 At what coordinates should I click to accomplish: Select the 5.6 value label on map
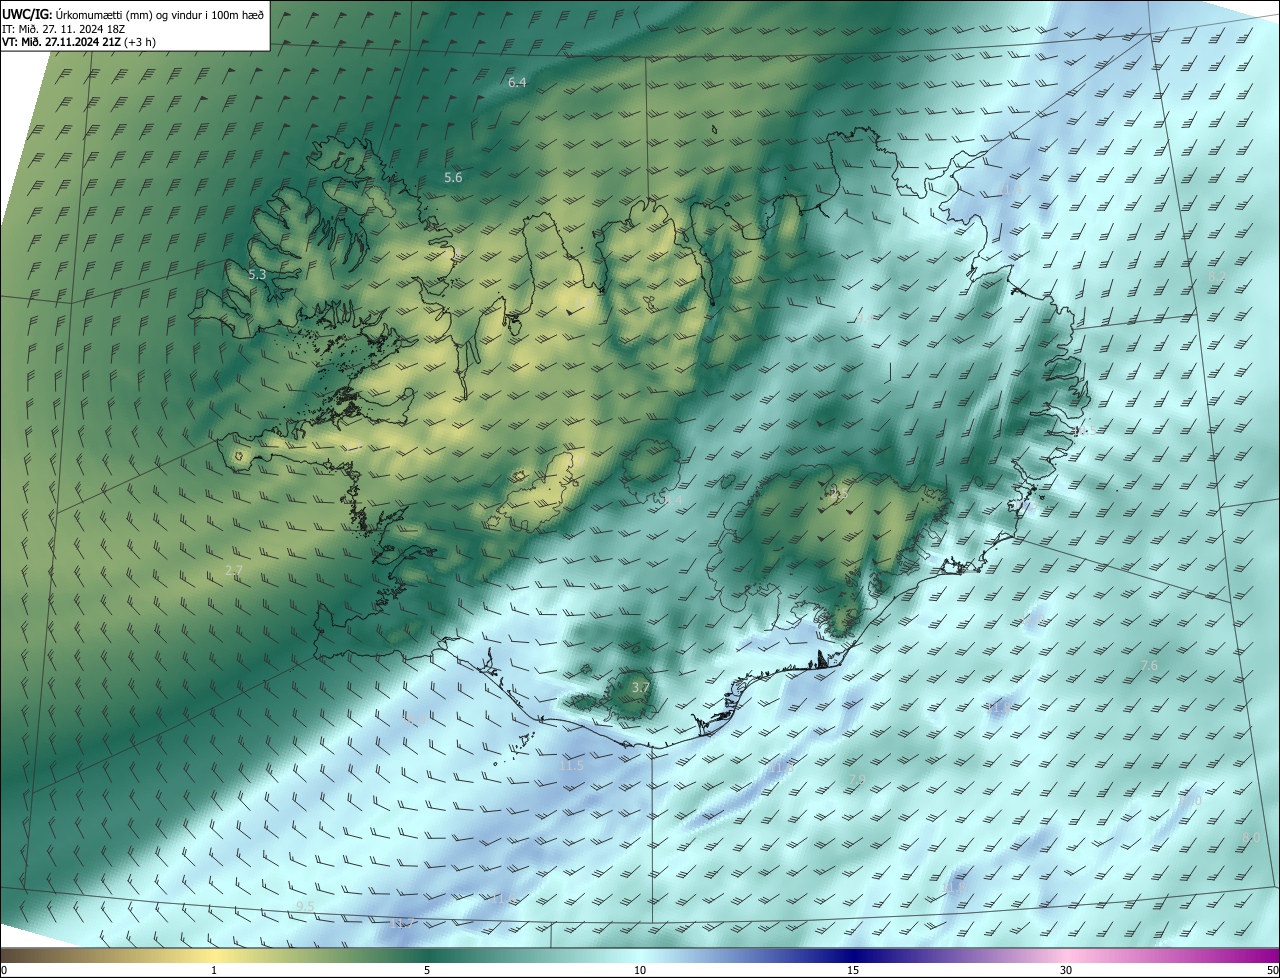(453, 178)
